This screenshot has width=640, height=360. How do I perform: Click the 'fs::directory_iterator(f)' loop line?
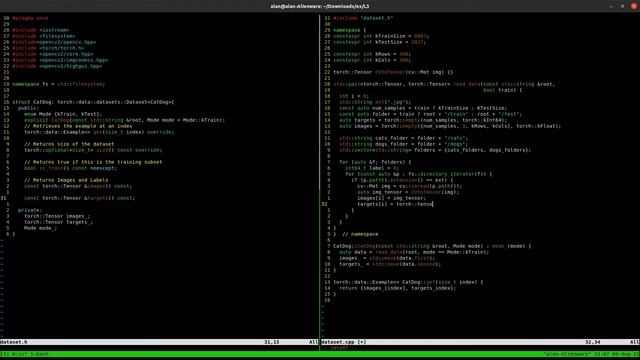coord(419,174)
